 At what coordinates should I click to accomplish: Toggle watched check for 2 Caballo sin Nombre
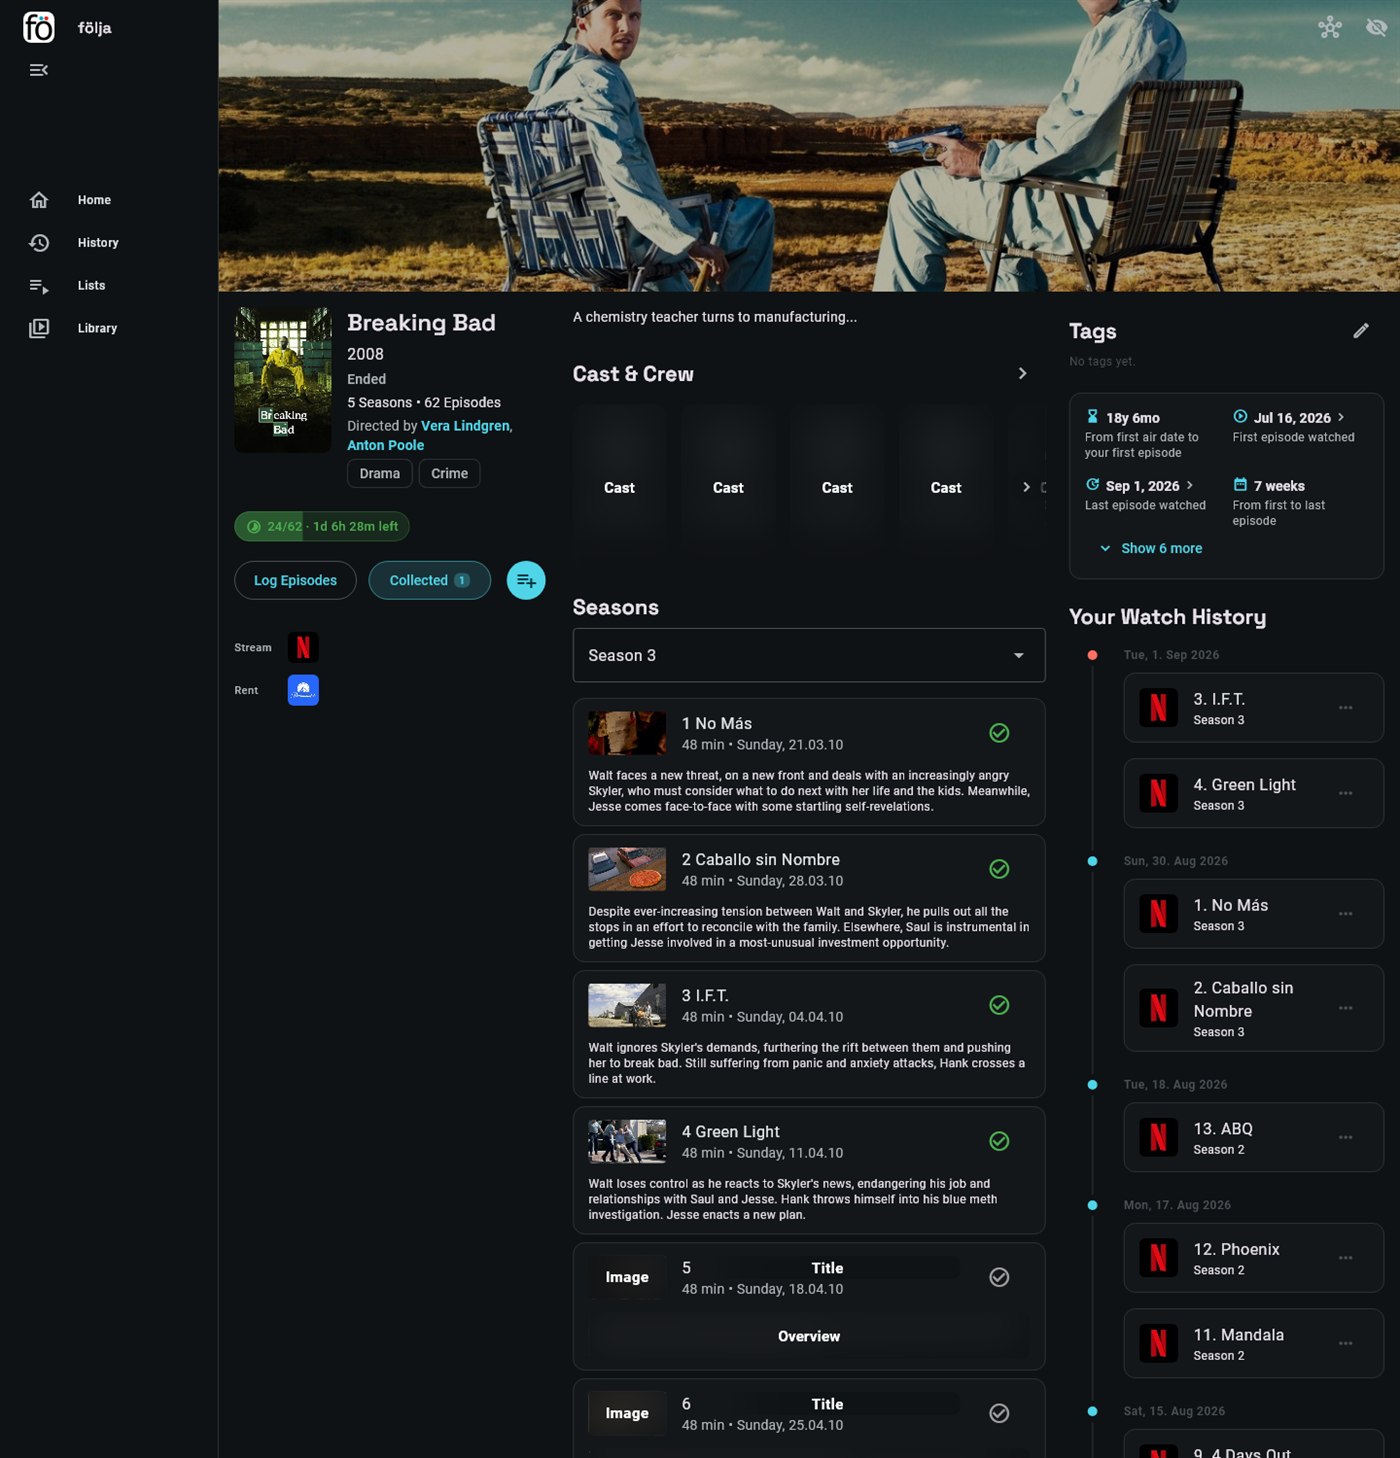pyautogui.click(x=999, y=869)
